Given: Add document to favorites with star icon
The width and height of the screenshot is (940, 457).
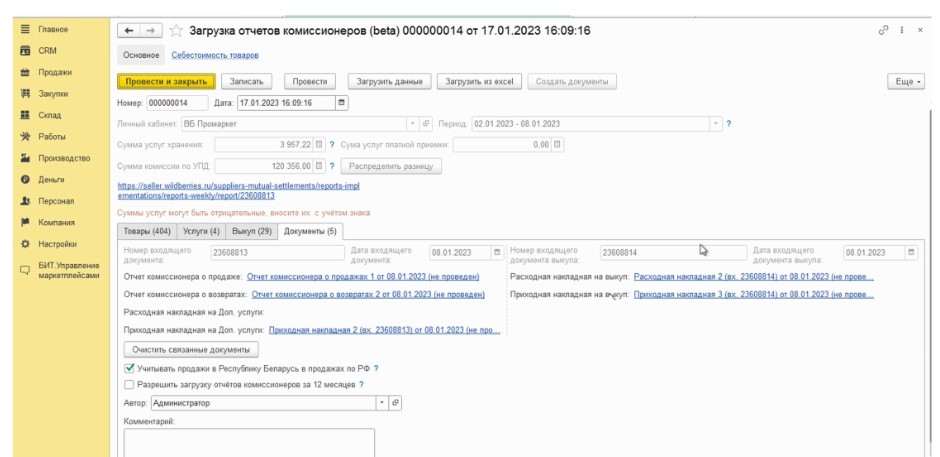Looking at the screenshot, I should pos(175,31).
